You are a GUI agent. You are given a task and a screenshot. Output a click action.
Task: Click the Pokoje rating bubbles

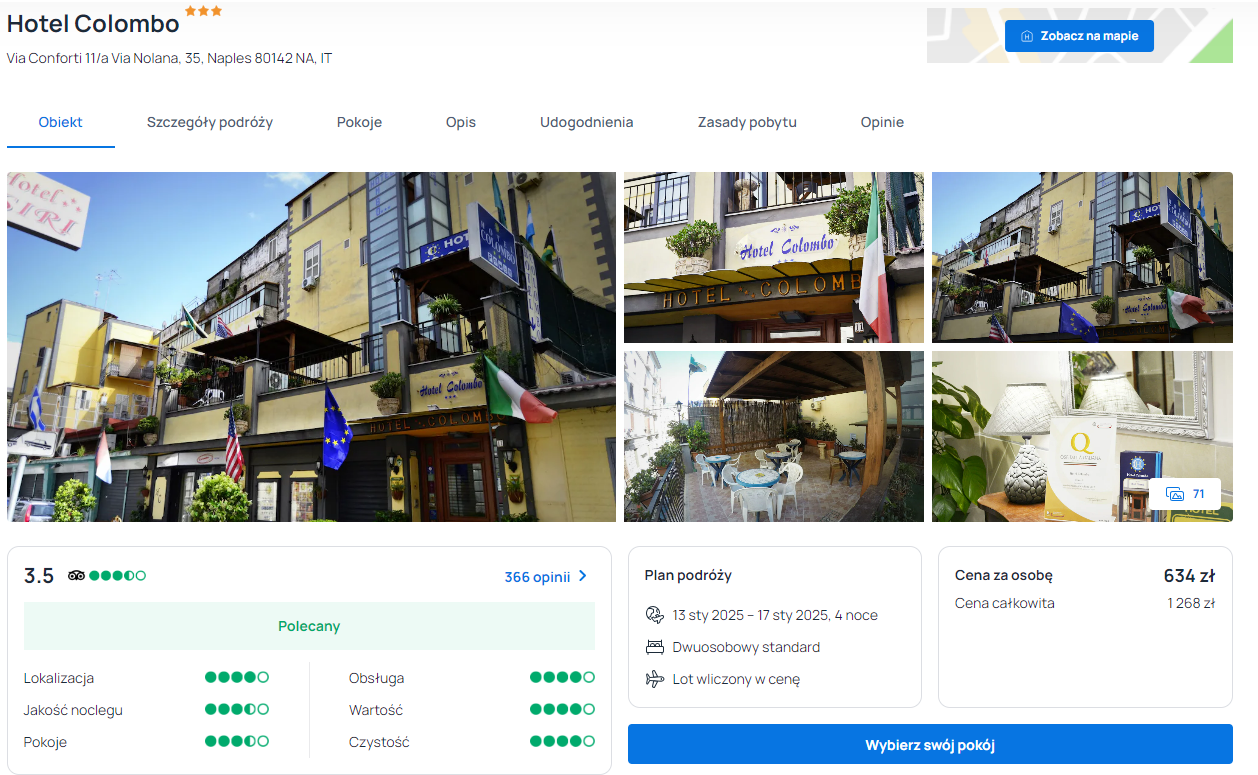tap(237, 741)
